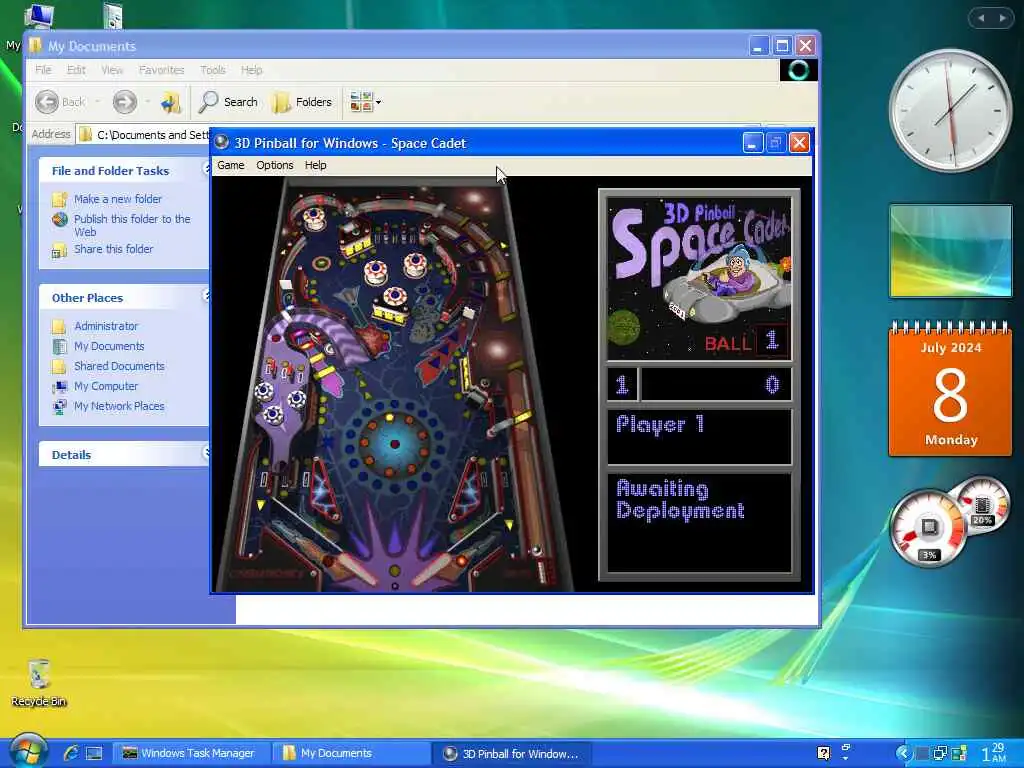Open the Edit menu in My Documents
1024x768 pixels.
coord(76,70)
